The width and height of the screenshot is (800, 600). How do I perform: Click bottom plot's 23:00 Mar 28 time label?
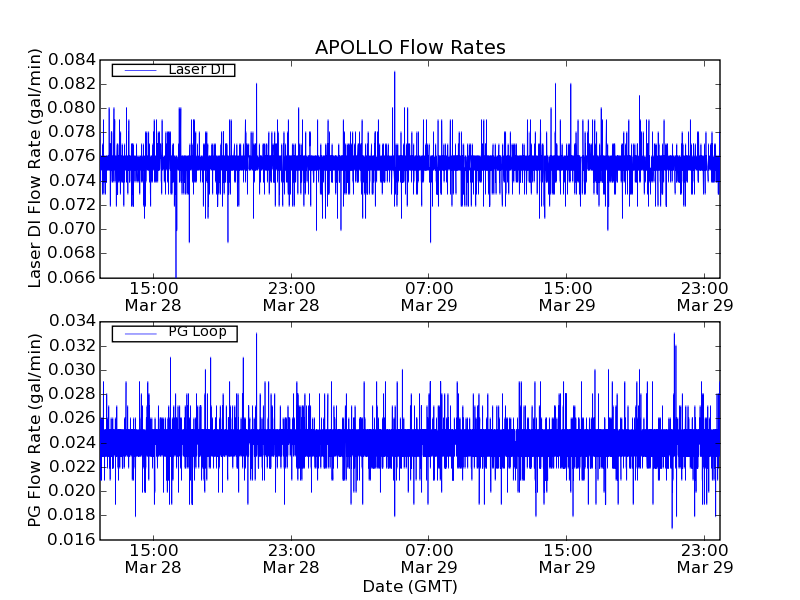[x=290, y=558]
